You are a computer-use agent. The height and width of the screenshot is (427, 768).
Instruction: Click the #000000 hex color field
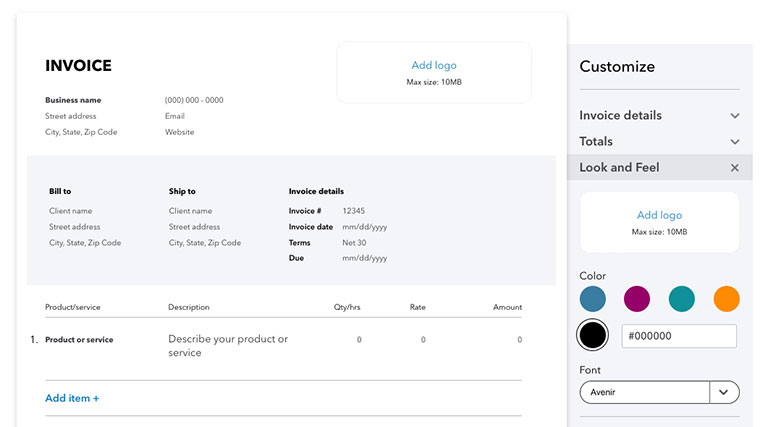coord(679,336)
